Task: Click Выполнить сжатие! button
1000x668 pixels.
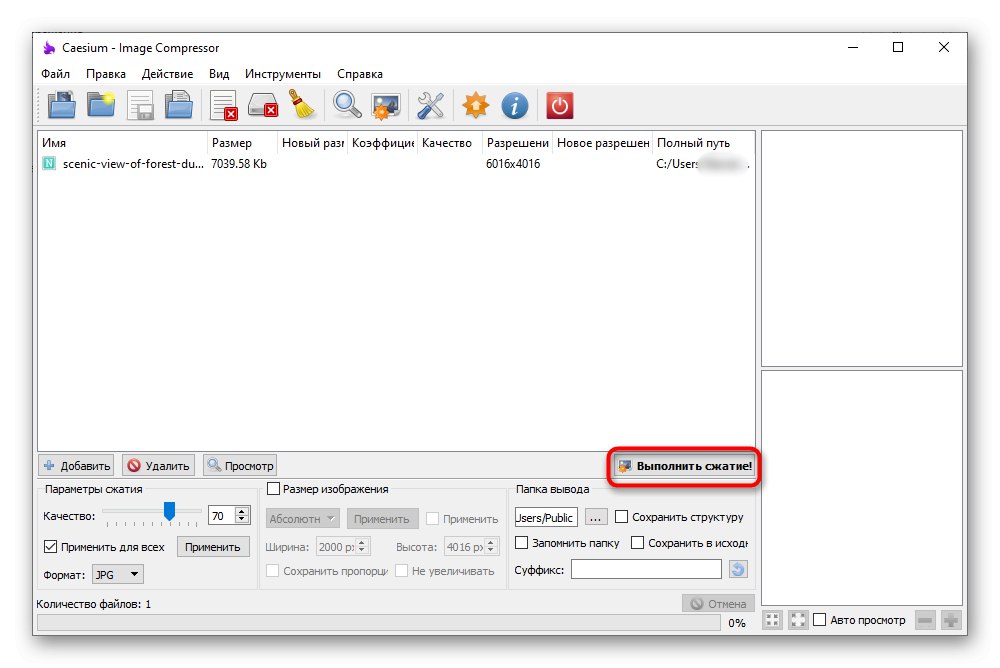Action: (684, 466)
